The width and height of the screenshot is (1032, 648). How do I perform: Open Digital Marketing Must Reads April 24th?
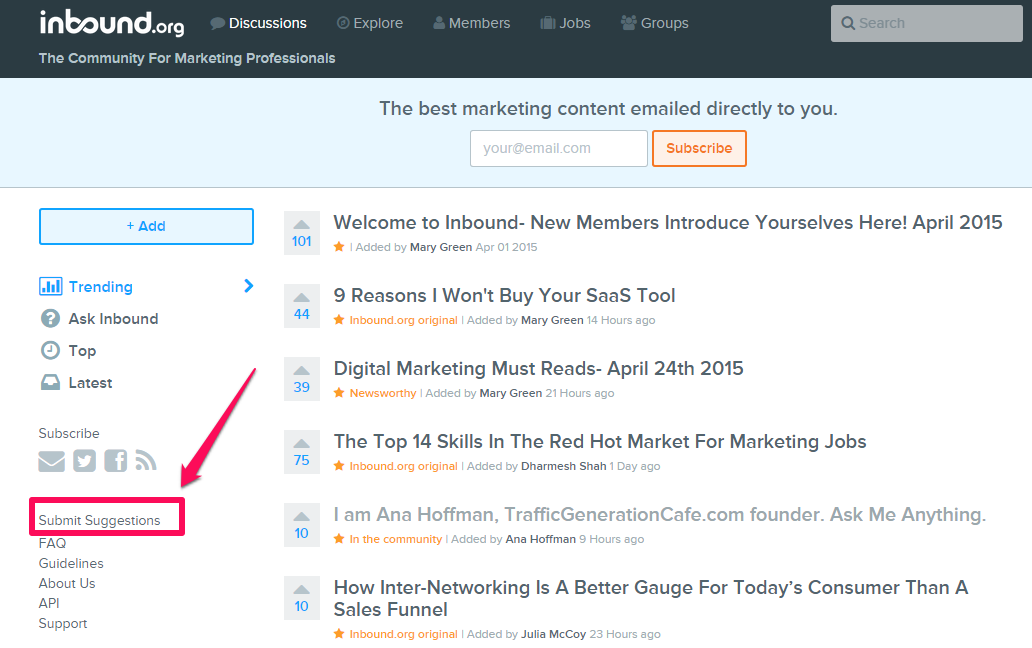click(538, 368)
